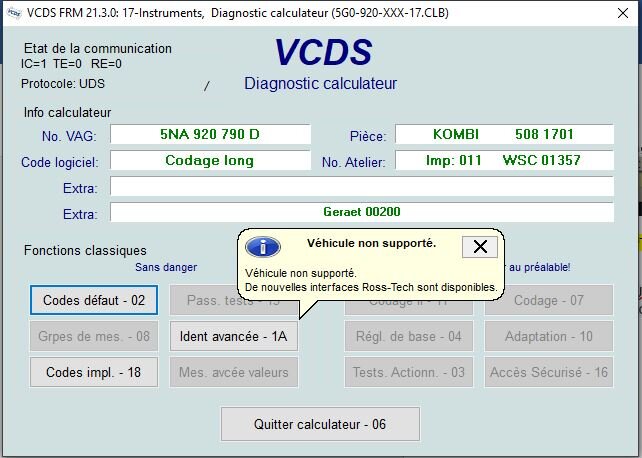This screenshot has height=458, width=642.
Task: Click the bold Véhicule non supporté title
Action: tap(371, 243)
